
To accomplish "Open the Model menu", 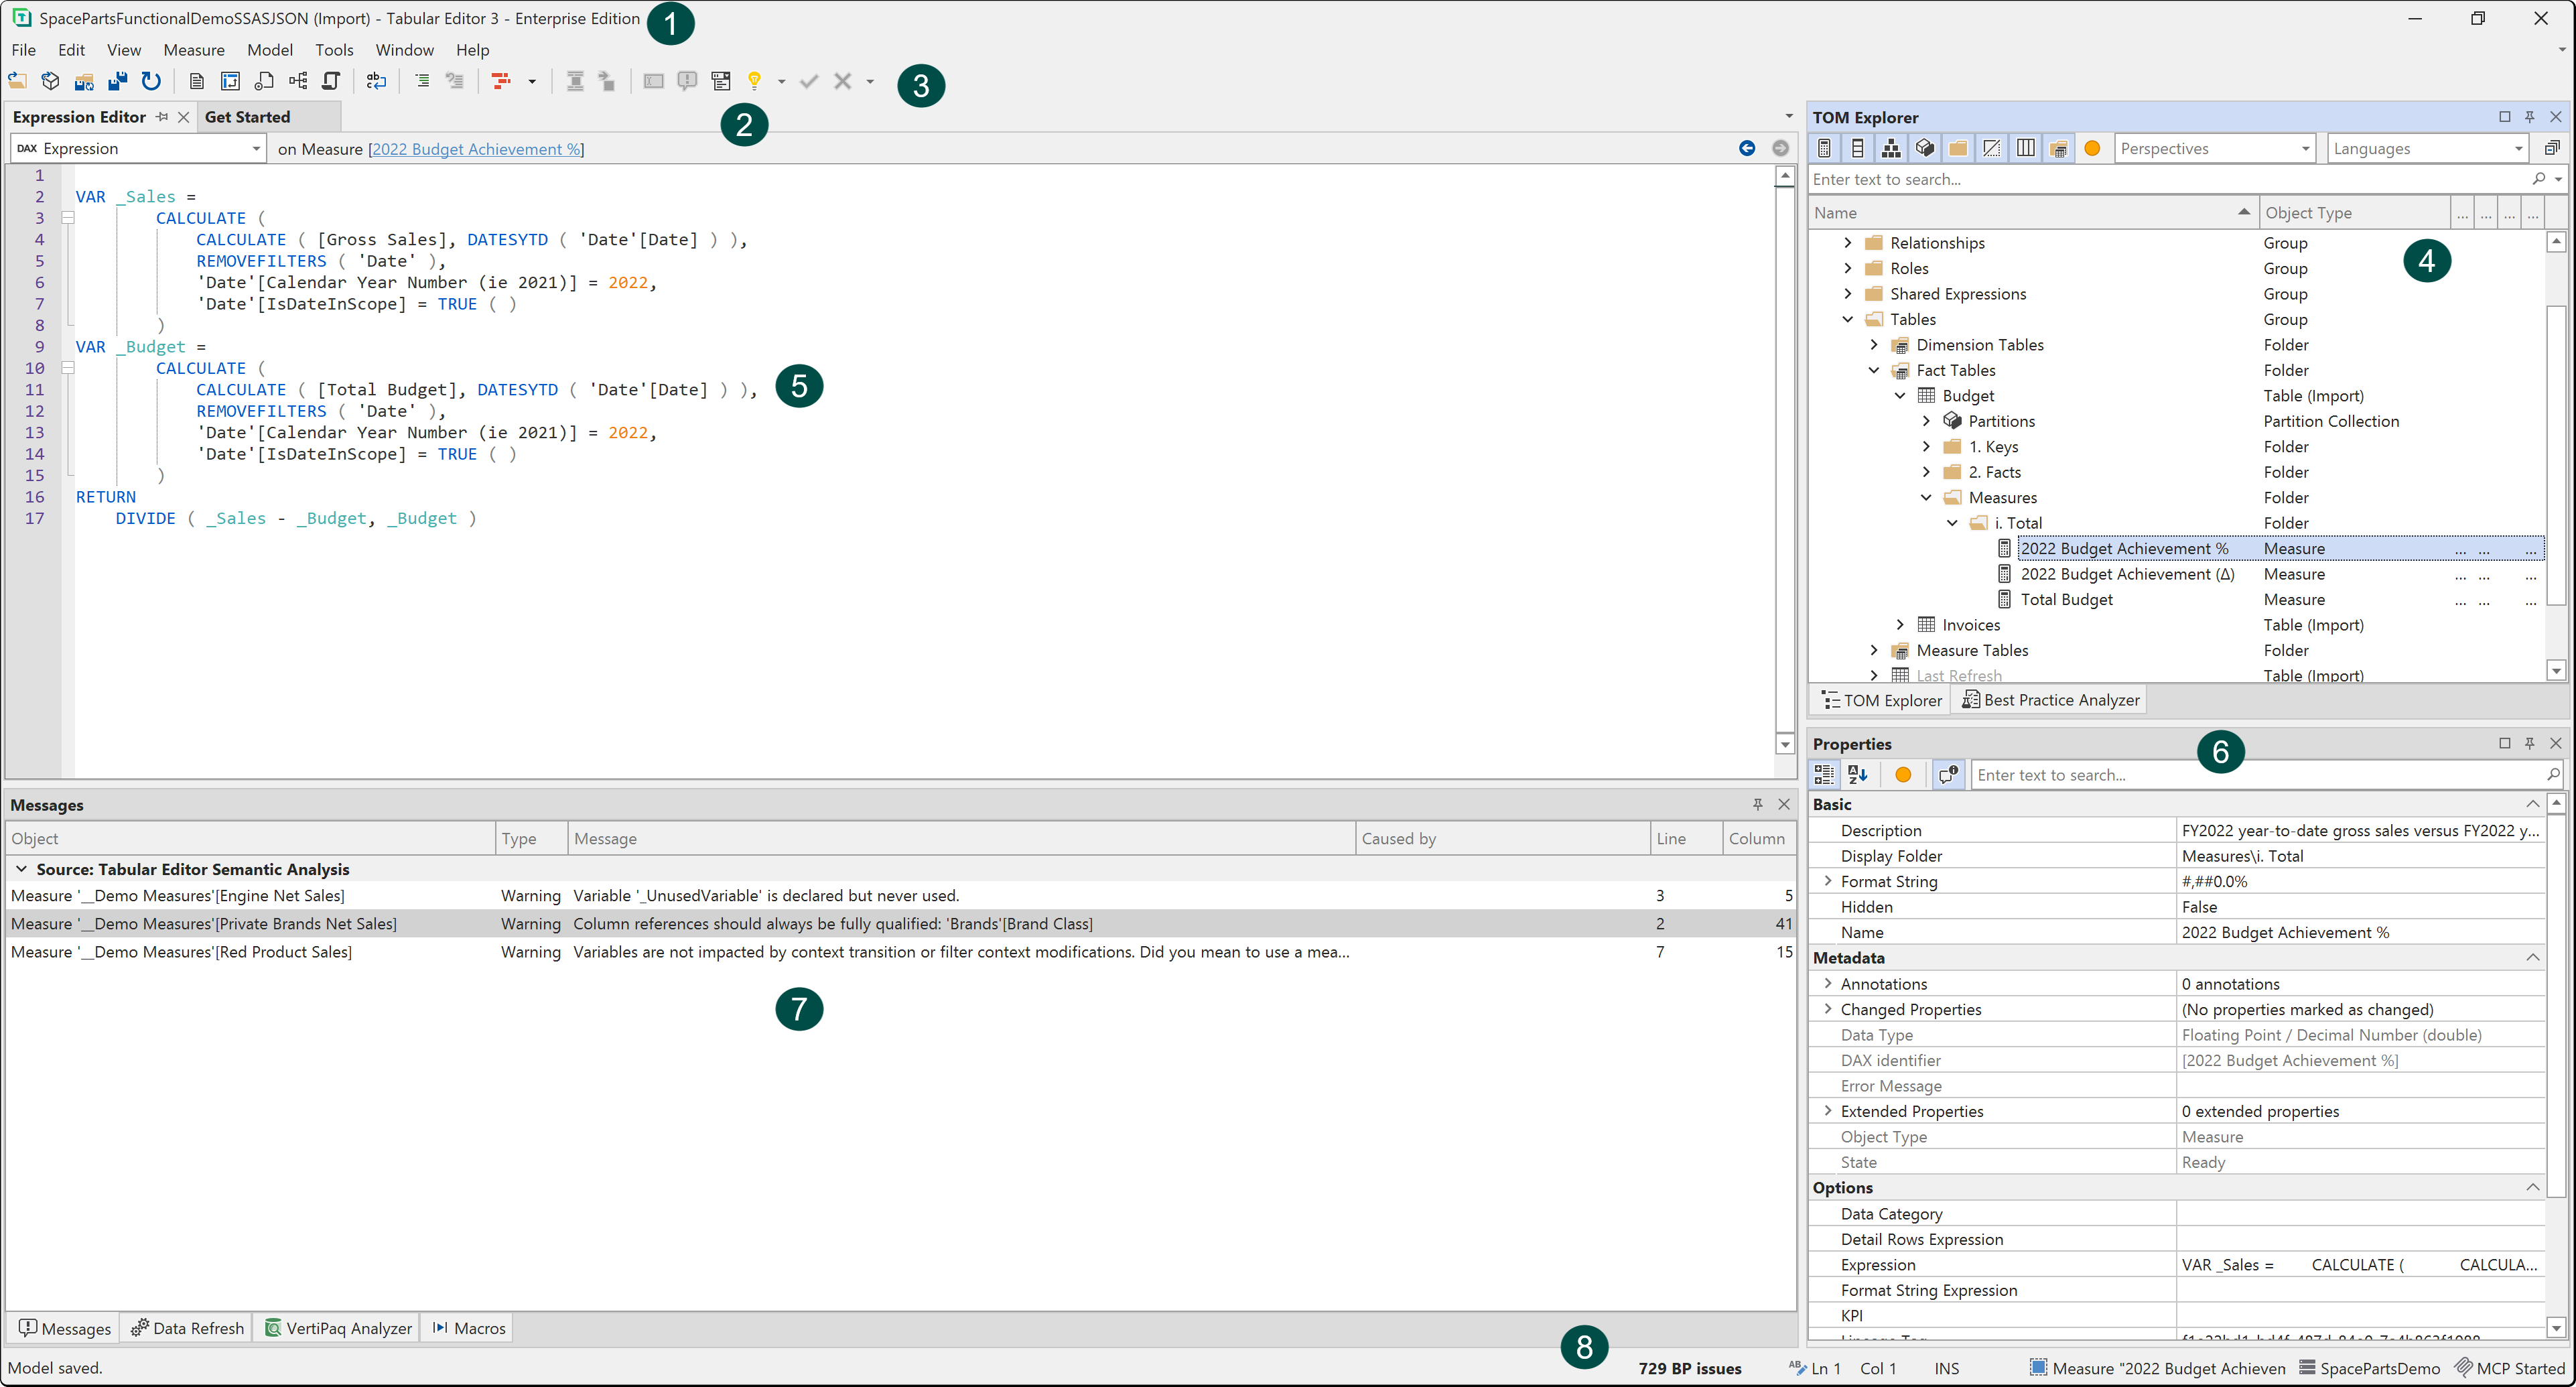I will tap(270, 49).
